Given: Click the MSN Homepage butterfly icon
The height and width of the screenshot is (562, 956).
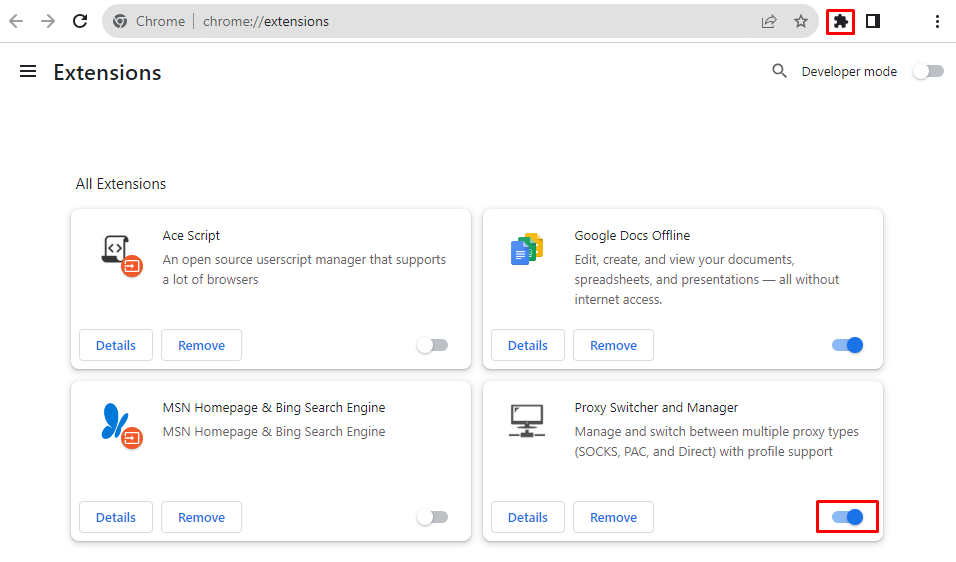Looking at the screenshot, I should (121, 426).
